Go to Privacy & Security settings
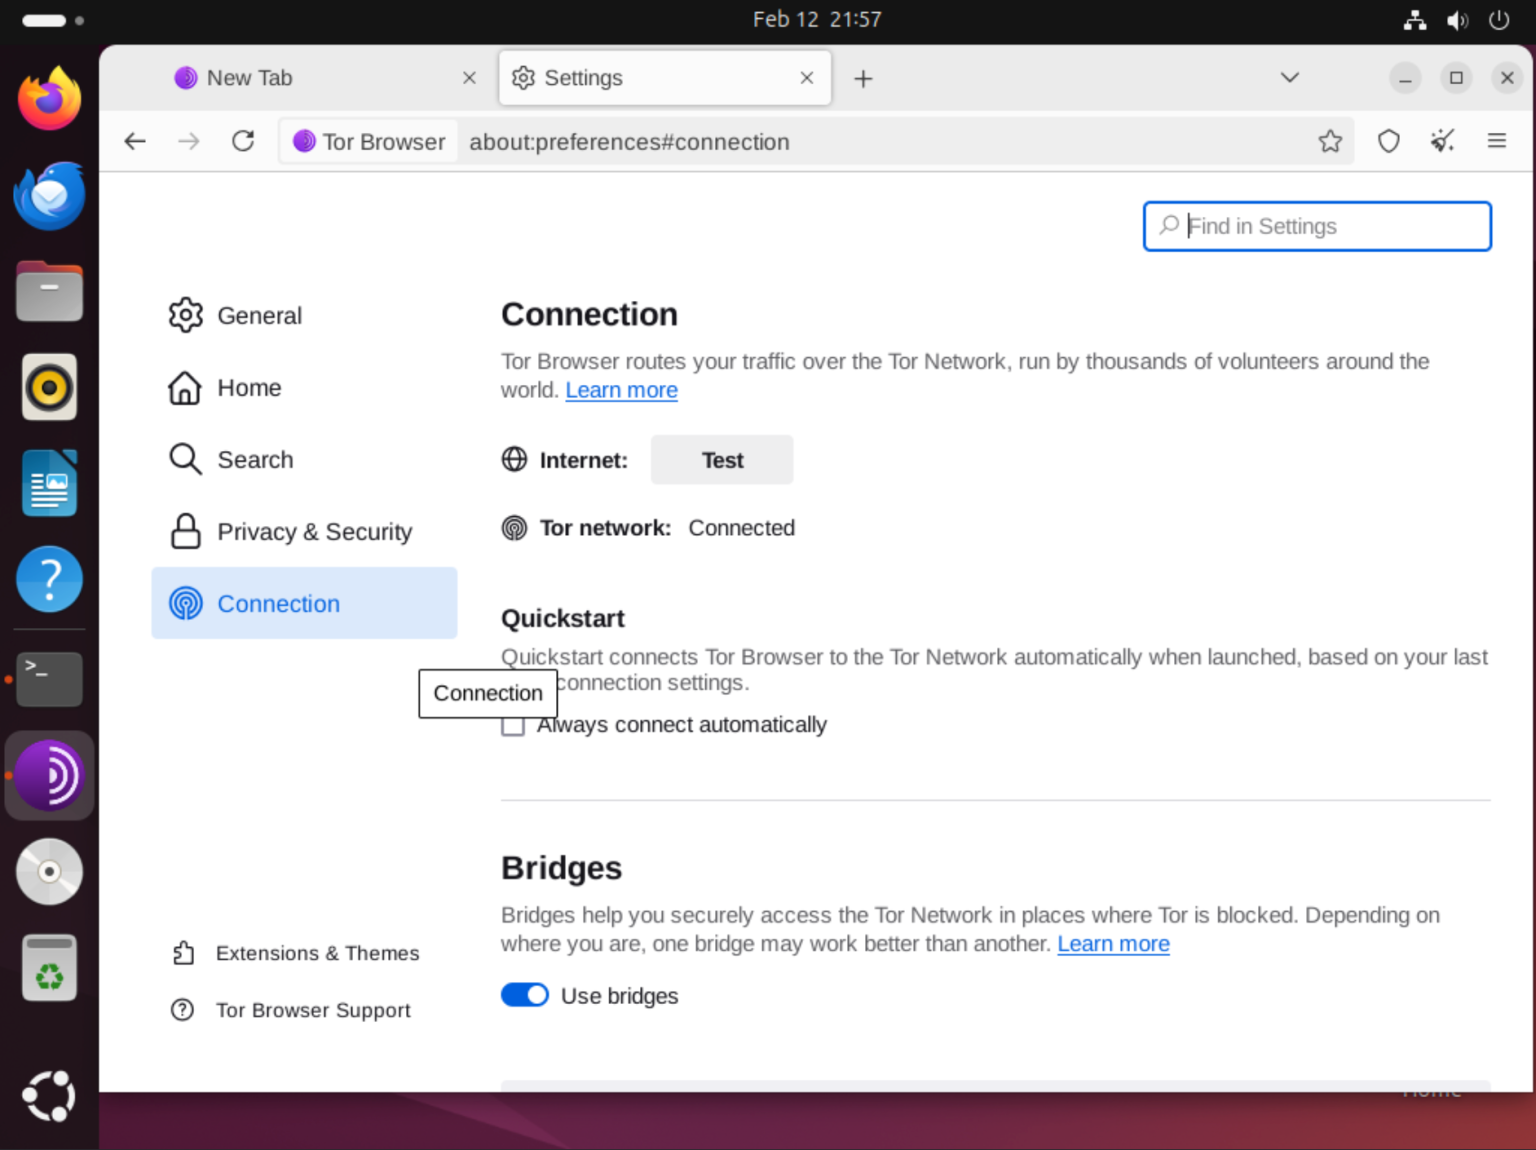This screenshot has height=1150, width=1536. coord(314,531)
